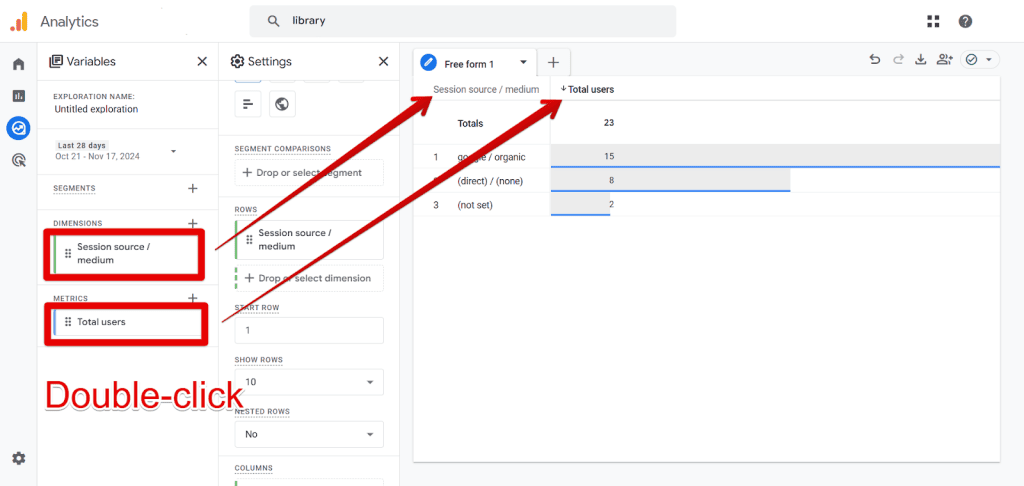Click the Start Row input field
The width and height of the screenshot is (1024, 486).
pos(309,331)
